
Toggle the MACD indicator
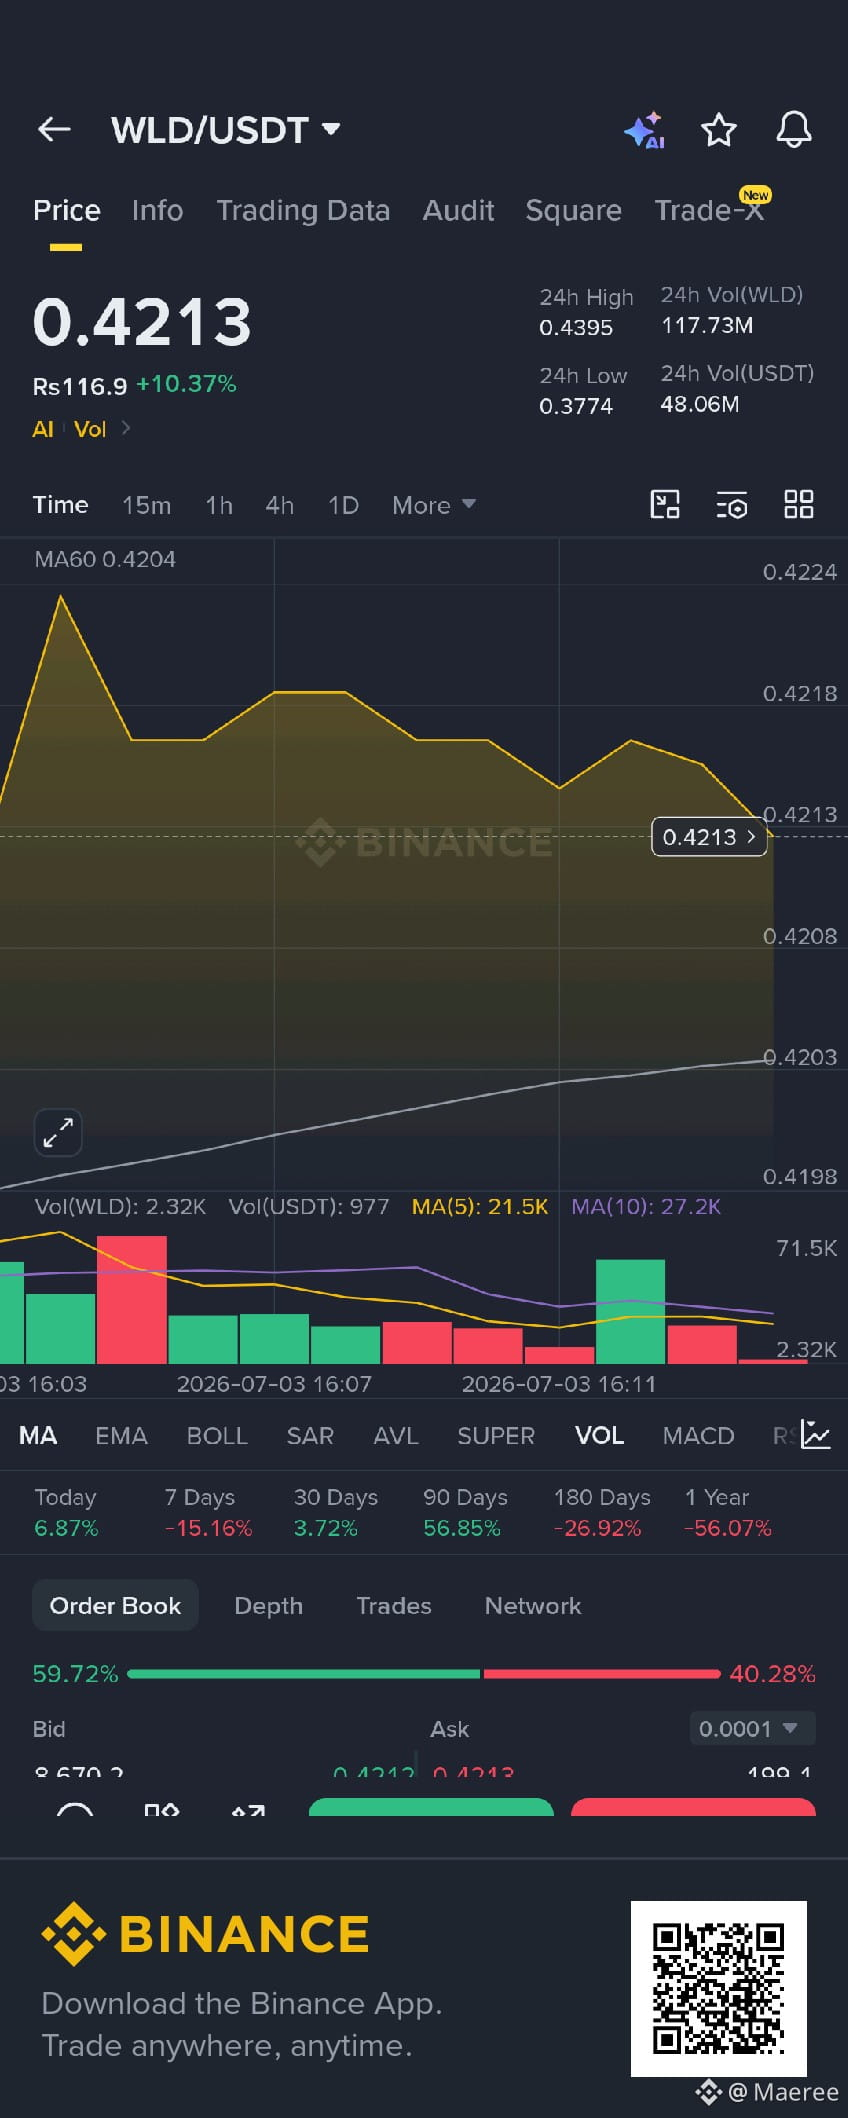(698, 1436)
